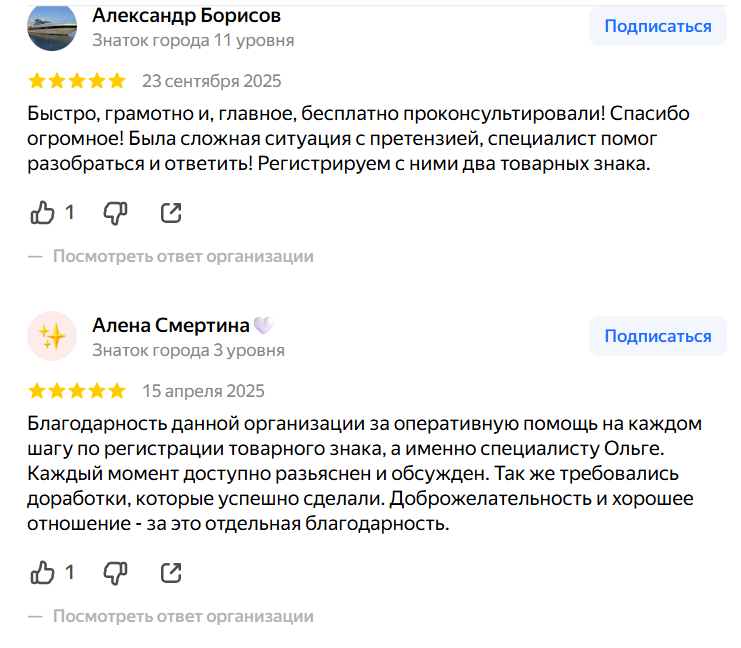Viewport: 741px width, 648px height.
Task: Open Александр Борисов's profile name link
Action: [x=186, y=15]
